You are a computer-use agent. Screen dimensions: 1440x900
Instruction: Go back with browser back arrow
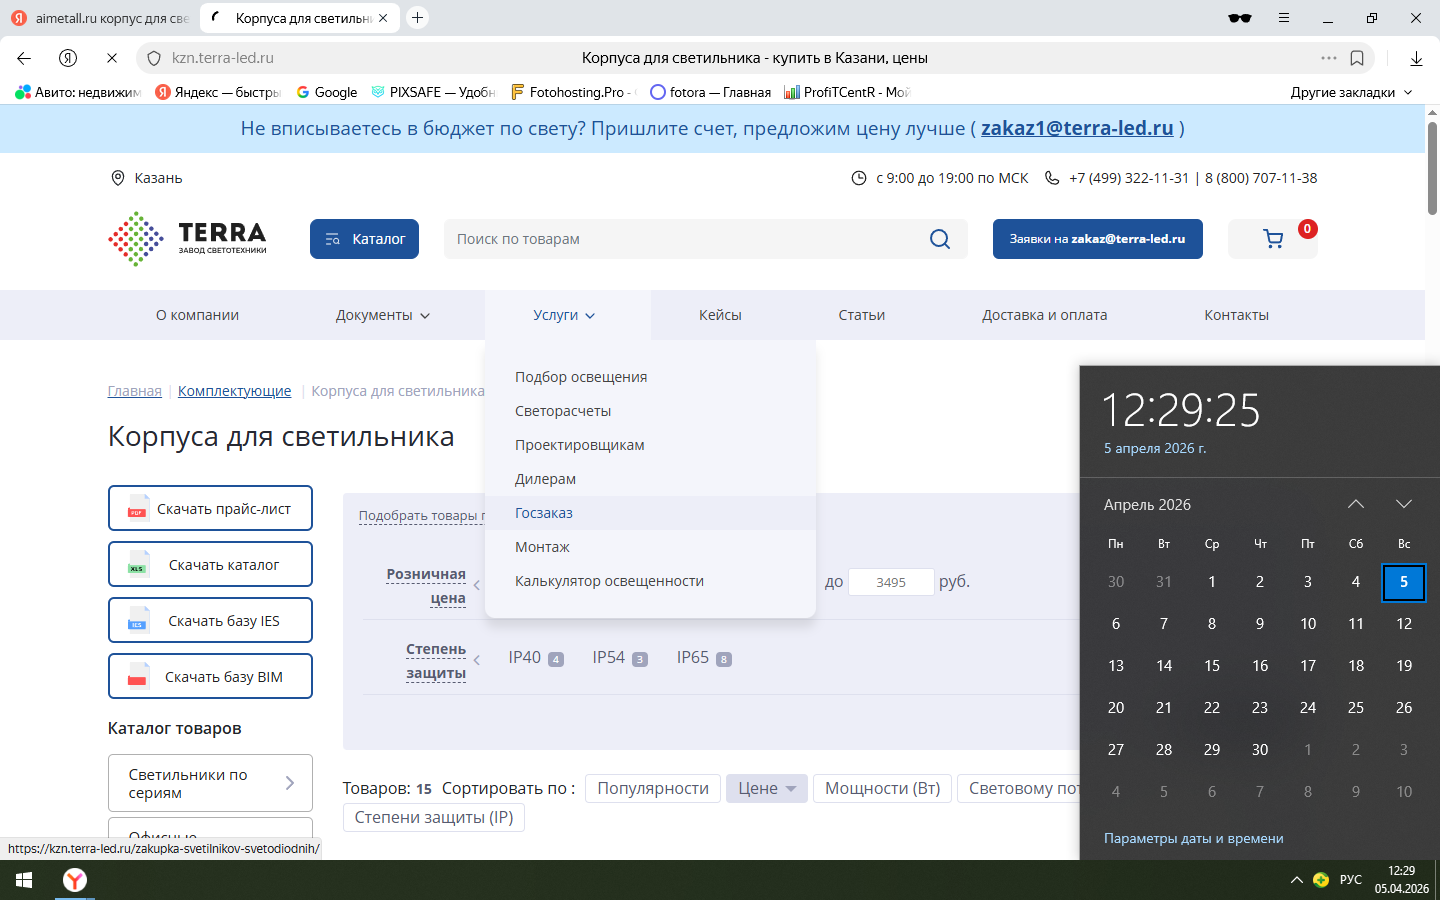[x=24, y=58]
